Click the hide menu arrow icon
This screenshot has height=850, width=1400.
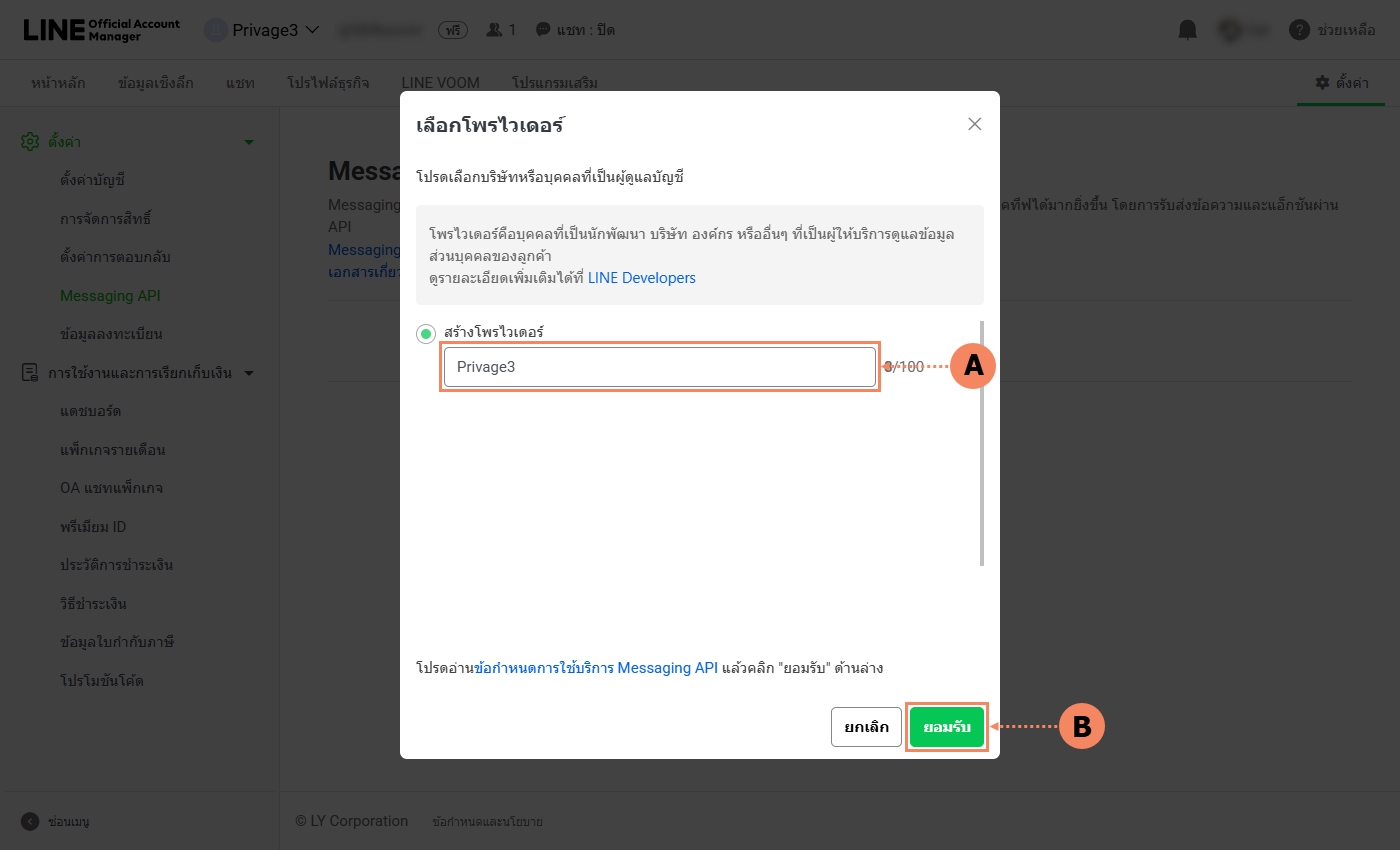tap(30, 821)
